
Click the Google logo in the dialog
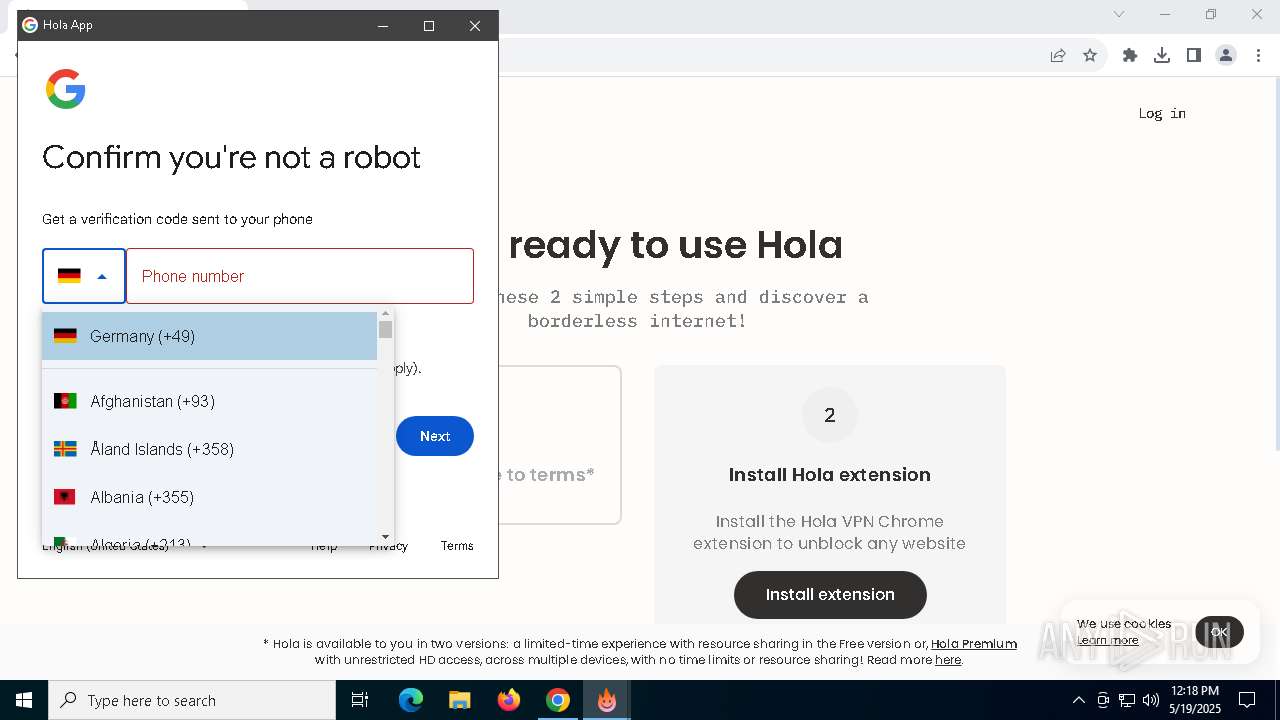point(66,89)
